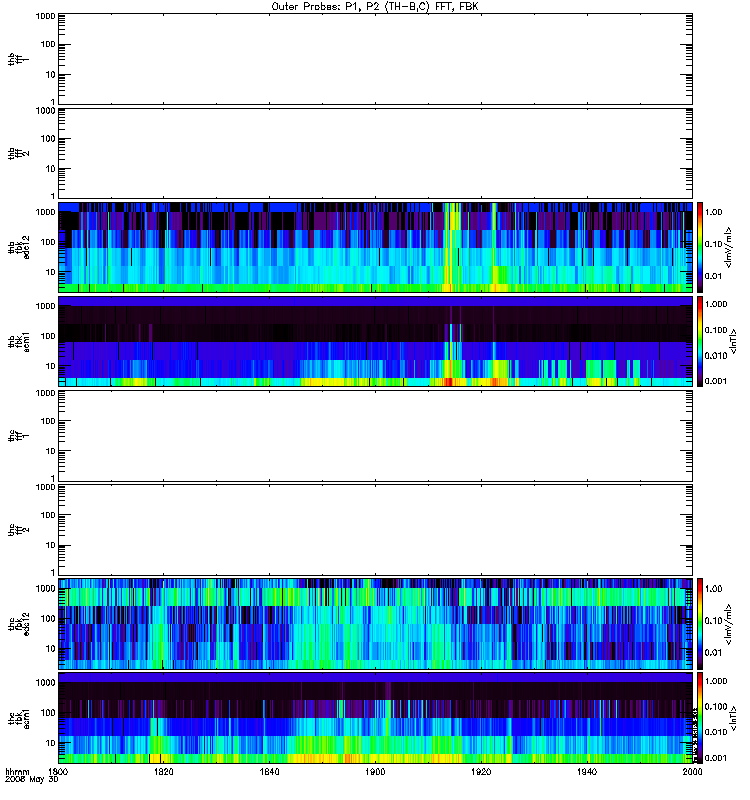Image resolution: width=750 pixels, height=800 pixels.
Task: Click the '1920' time axis label
Action: click(x=481, y=771)
